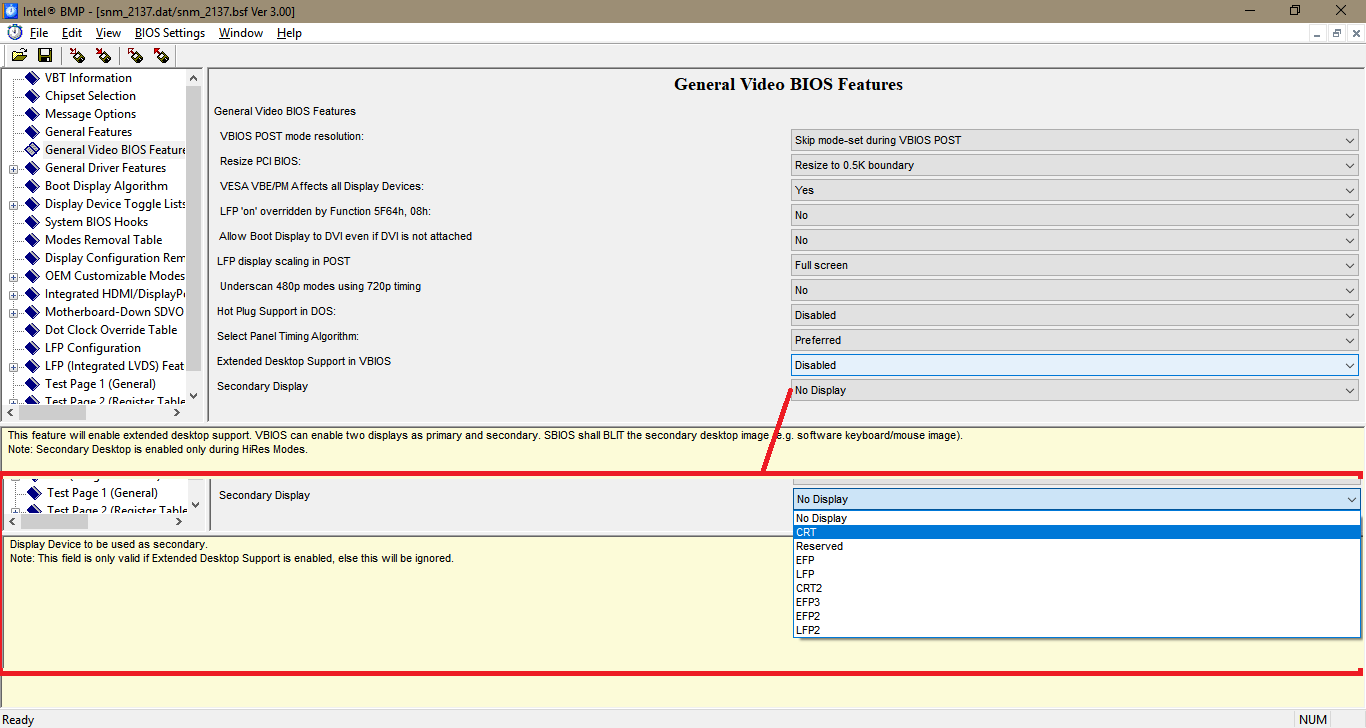Select the Display Device Toggle Lists tree label
Viewport: 1366px width, 728px height.
point(115,204)
